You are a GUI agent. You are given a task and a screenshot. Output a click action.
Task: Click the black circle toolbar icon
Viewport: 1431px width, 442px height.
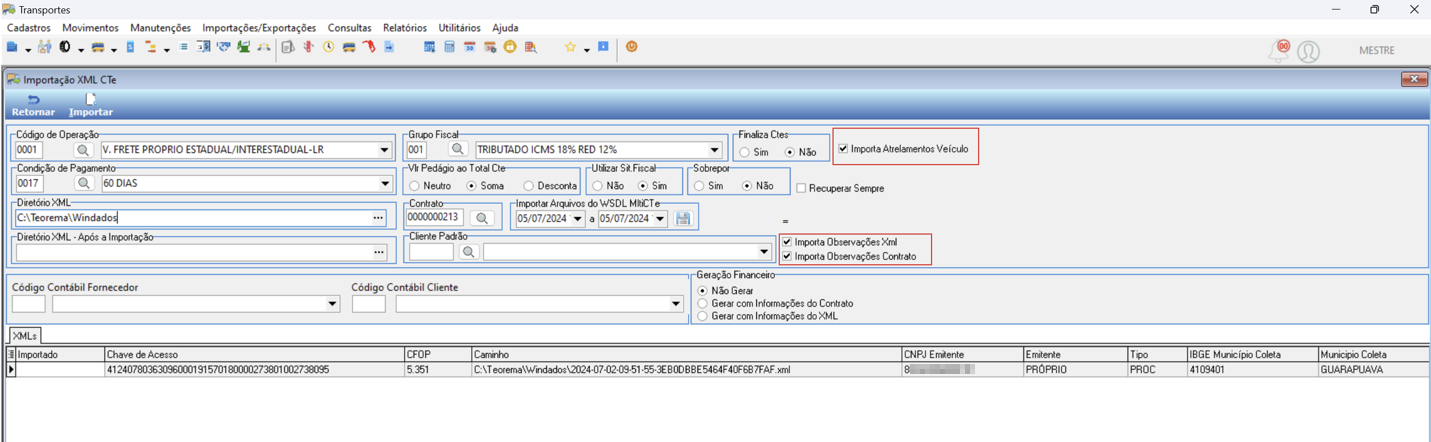65,47
